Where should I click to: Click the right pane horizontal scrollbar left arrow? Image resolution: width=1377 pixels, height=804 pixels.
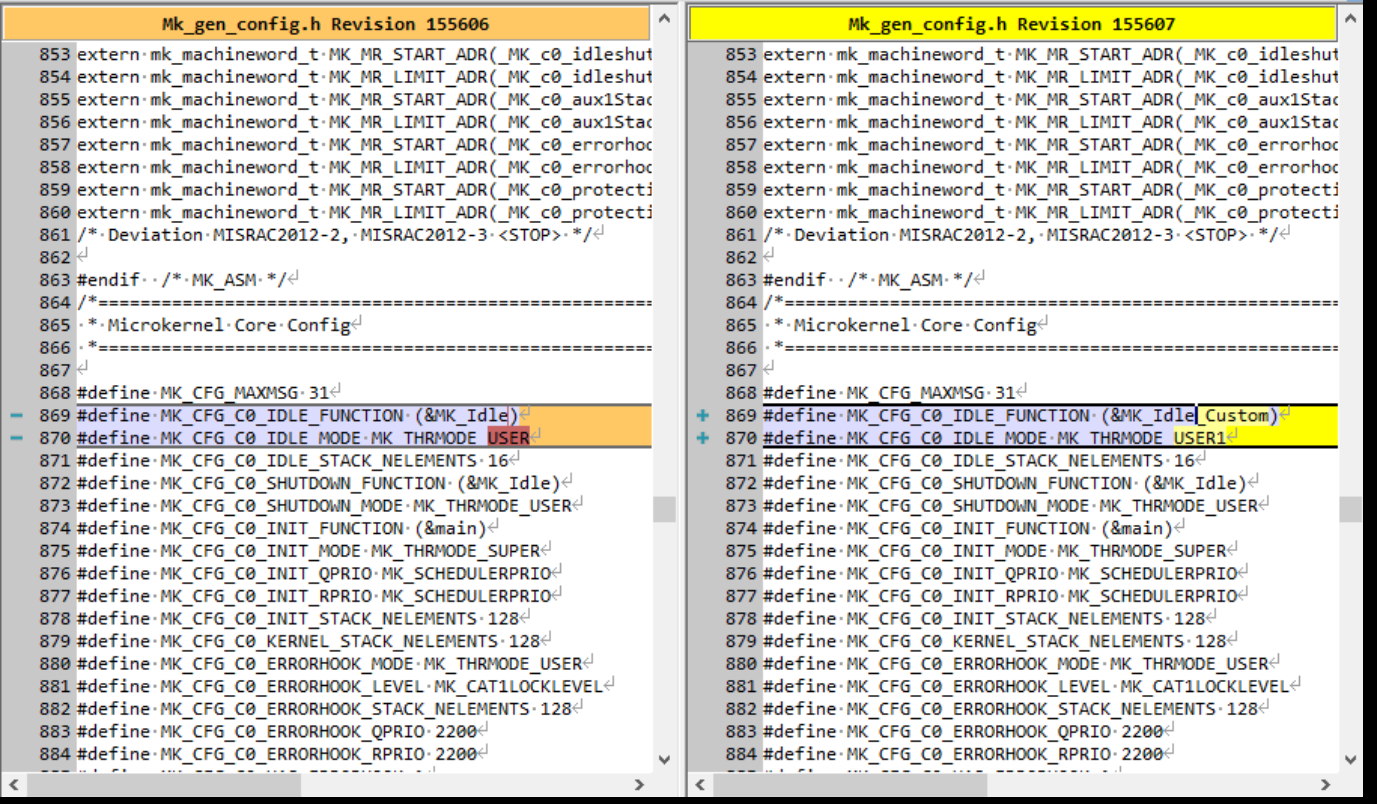(700, 784)
